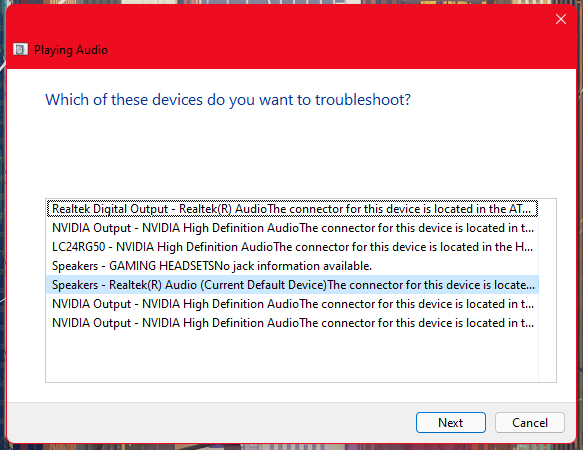Click the Cancel button

(x=530, y=422)
